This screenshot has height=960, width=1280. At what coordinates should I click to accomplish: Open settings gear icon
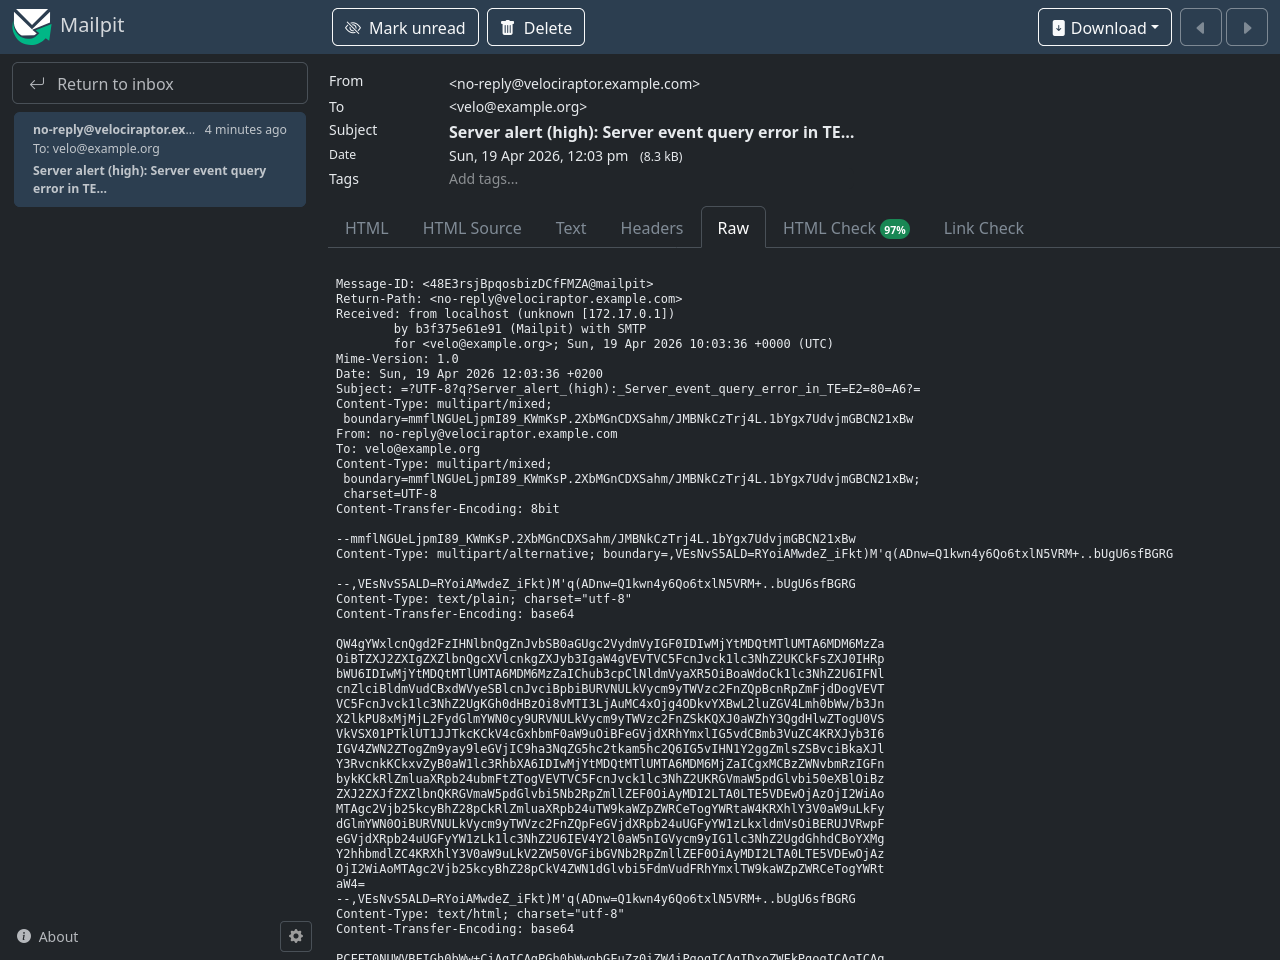pyautogui.click(x=296, y=936)
